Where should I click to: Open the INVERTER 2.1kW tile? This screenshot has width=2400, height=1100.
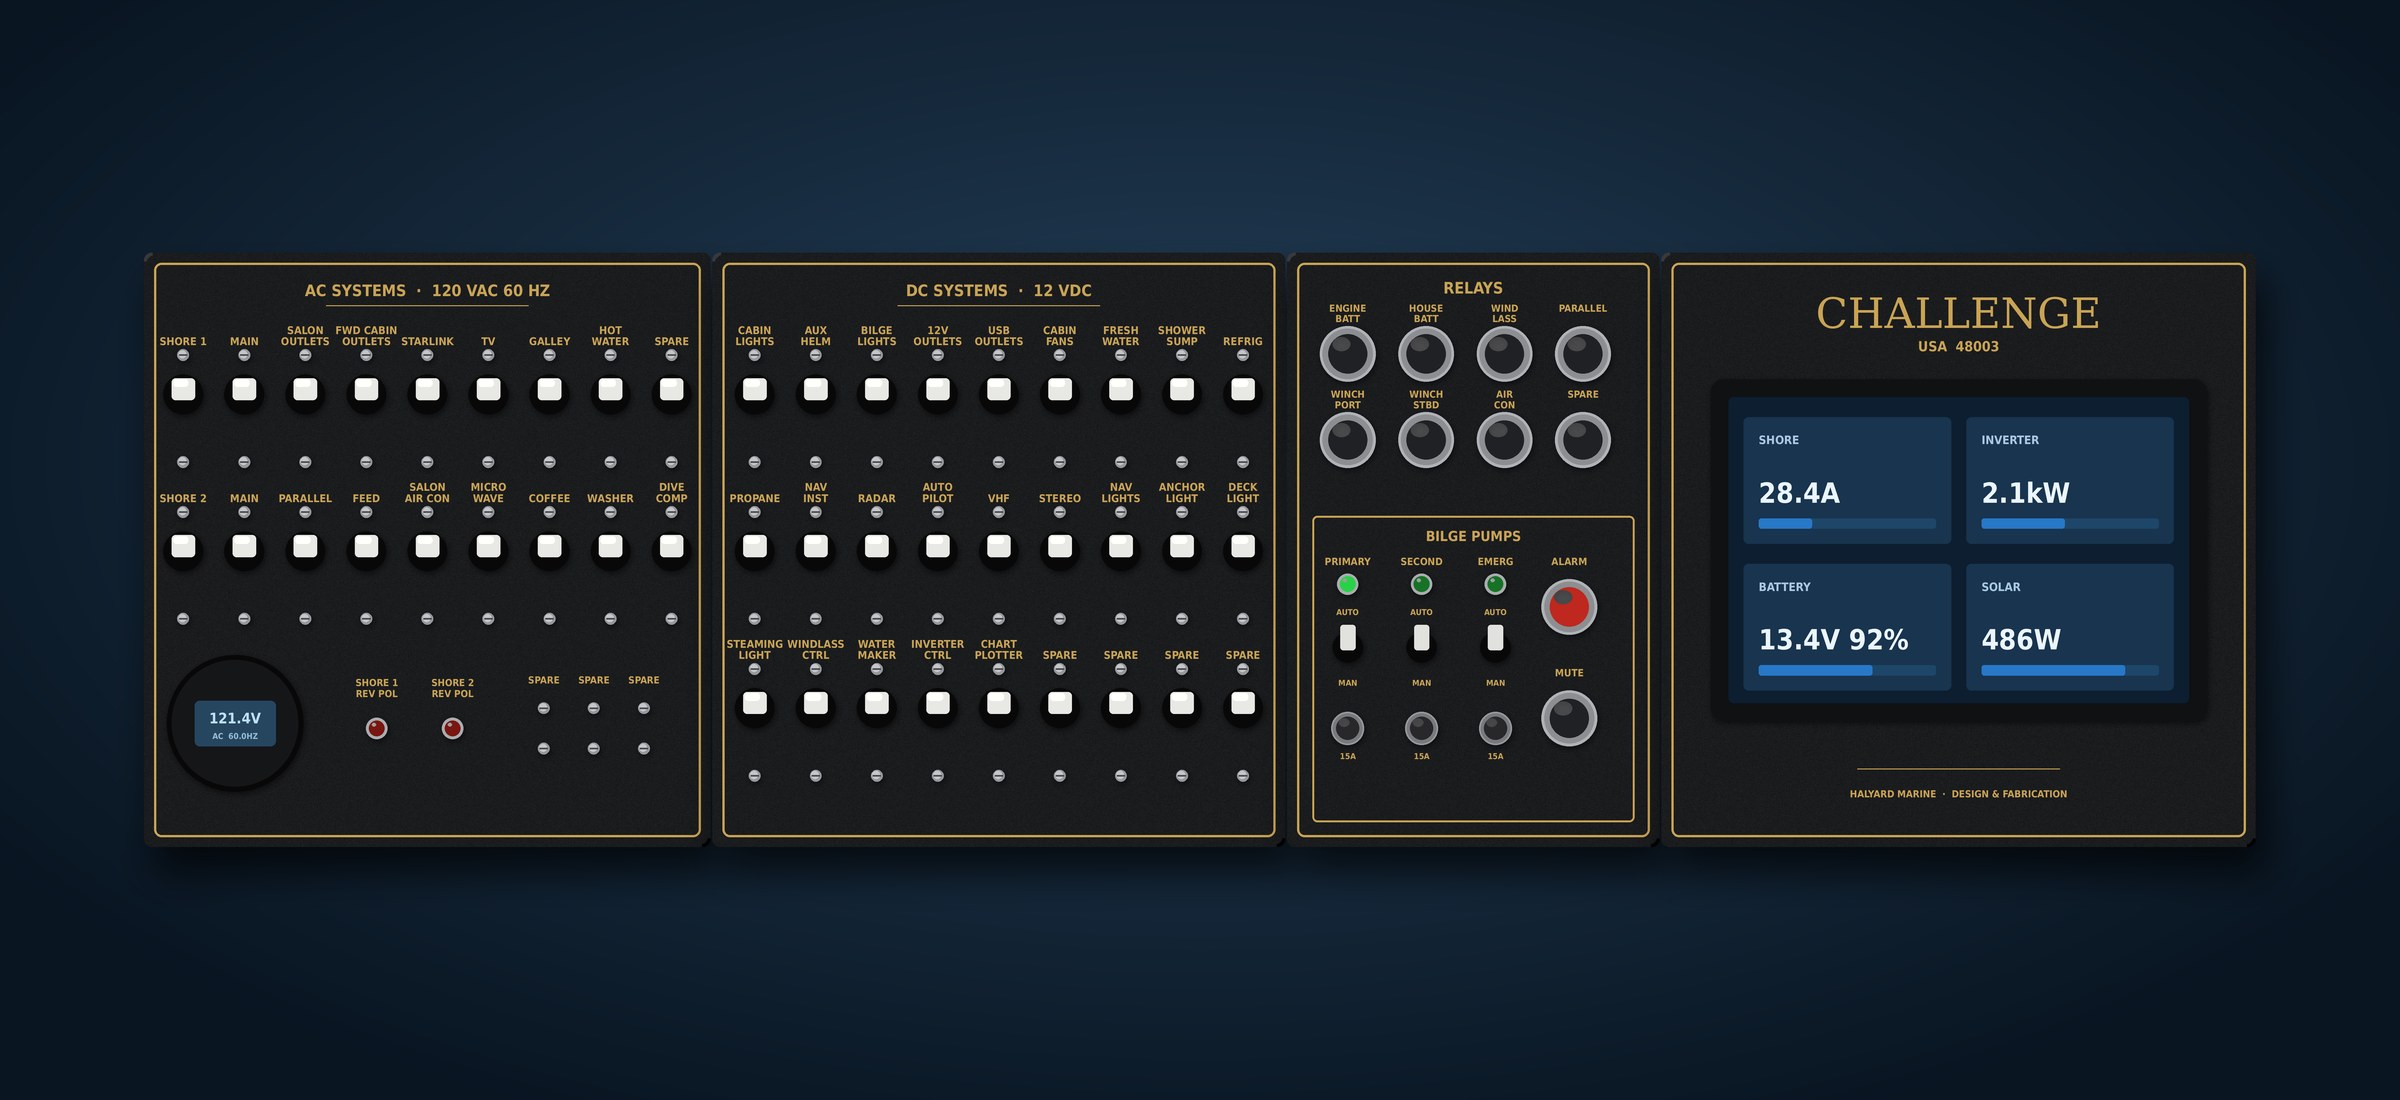coord(2070,481)
